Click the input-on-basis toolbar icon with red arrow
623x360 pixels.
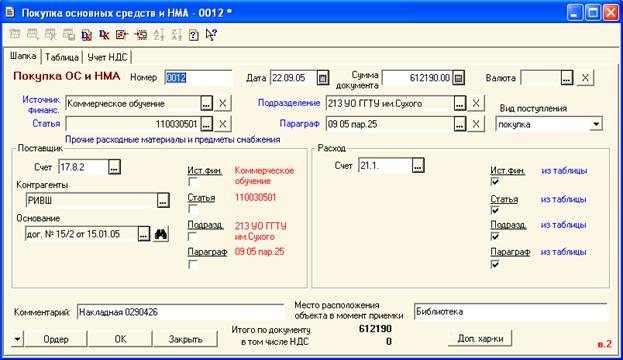(x=122, y=35)
